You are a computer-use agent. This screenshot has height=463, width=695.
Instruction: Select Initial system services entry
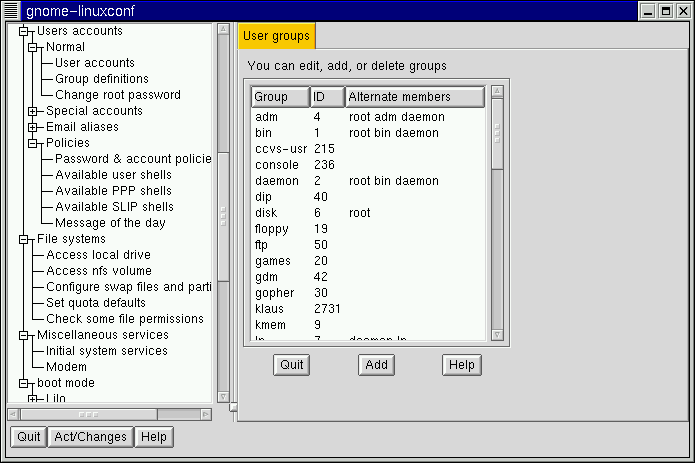(106, 351)
